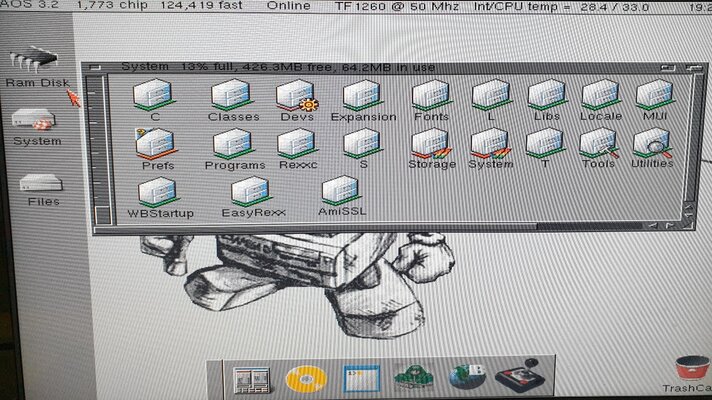Open the EasyRexx drawer
Screen dimensions: 712x400
pos(249,192)
